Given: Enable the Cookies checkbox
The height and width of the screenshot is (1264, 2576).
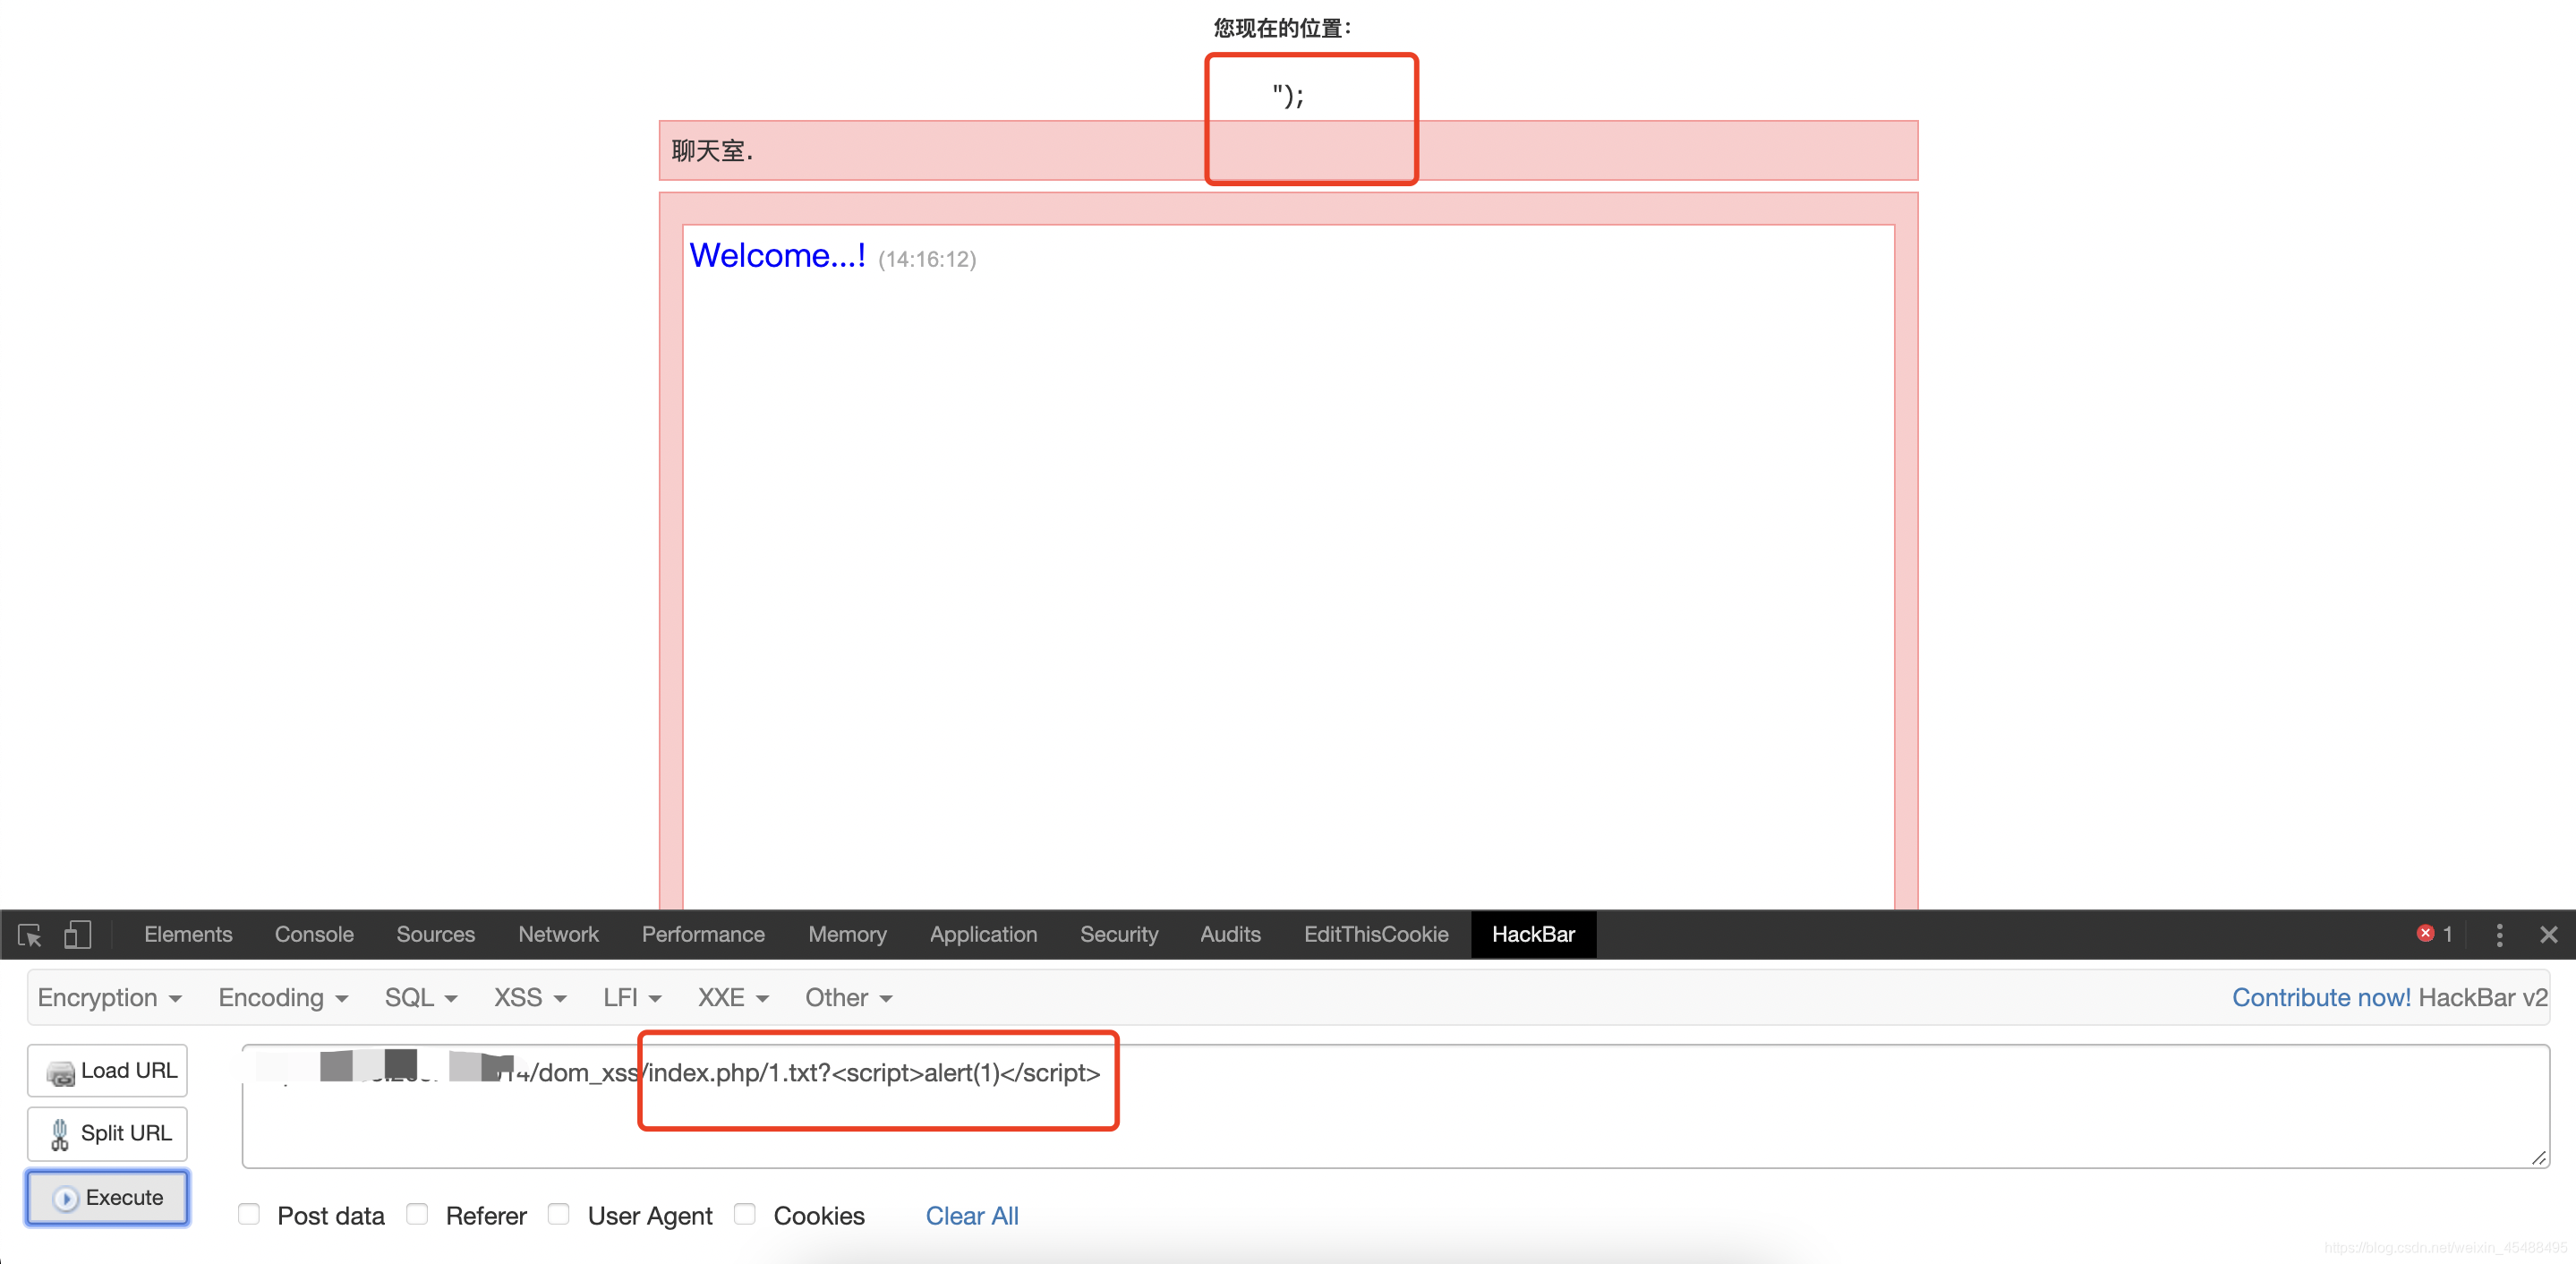Looking at the screenshot, I should pyautogui.click(x=745, y=1214).
